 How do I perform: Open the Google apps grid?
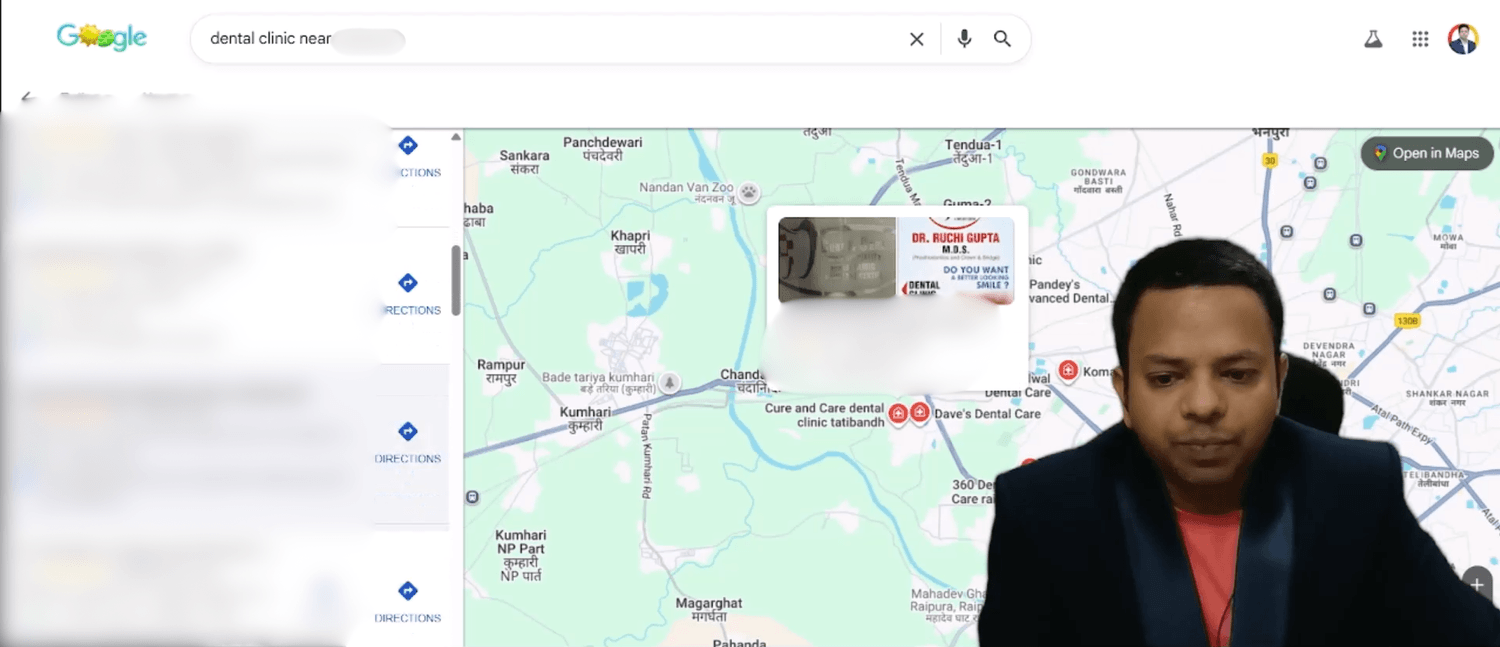point(1420,39)
